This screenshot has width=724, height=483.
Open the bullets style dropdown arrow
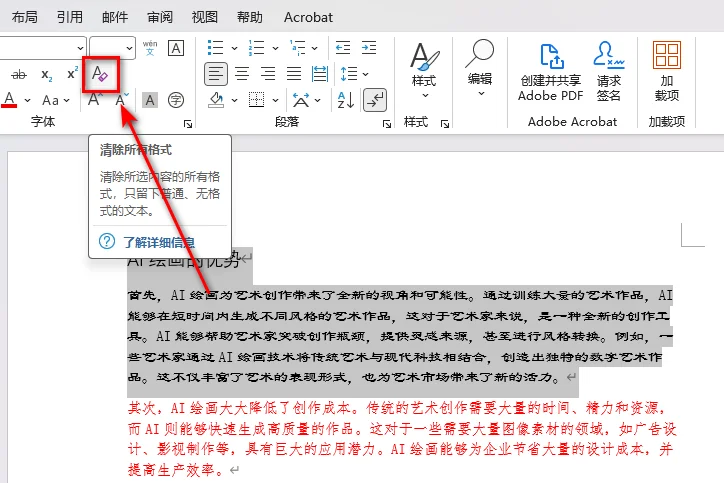tap(234, 48)
